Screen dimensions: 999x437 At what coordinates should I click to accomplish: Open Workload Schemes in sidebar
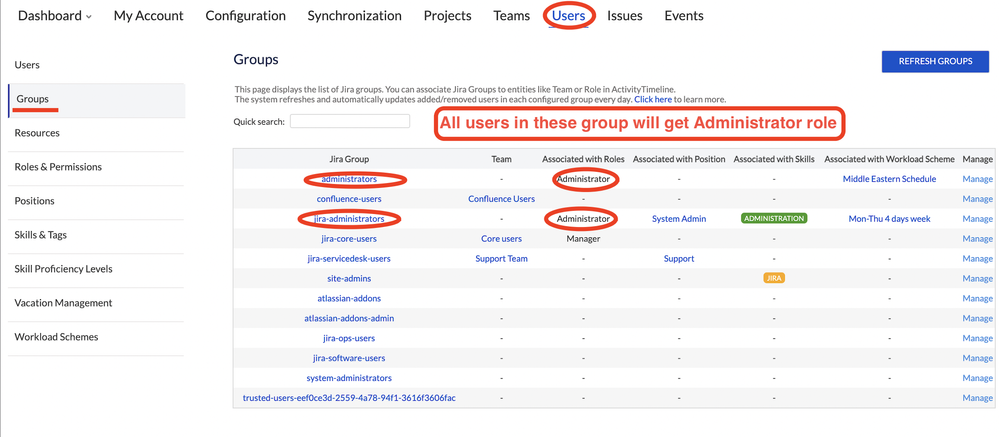click(x=56, y=337)
